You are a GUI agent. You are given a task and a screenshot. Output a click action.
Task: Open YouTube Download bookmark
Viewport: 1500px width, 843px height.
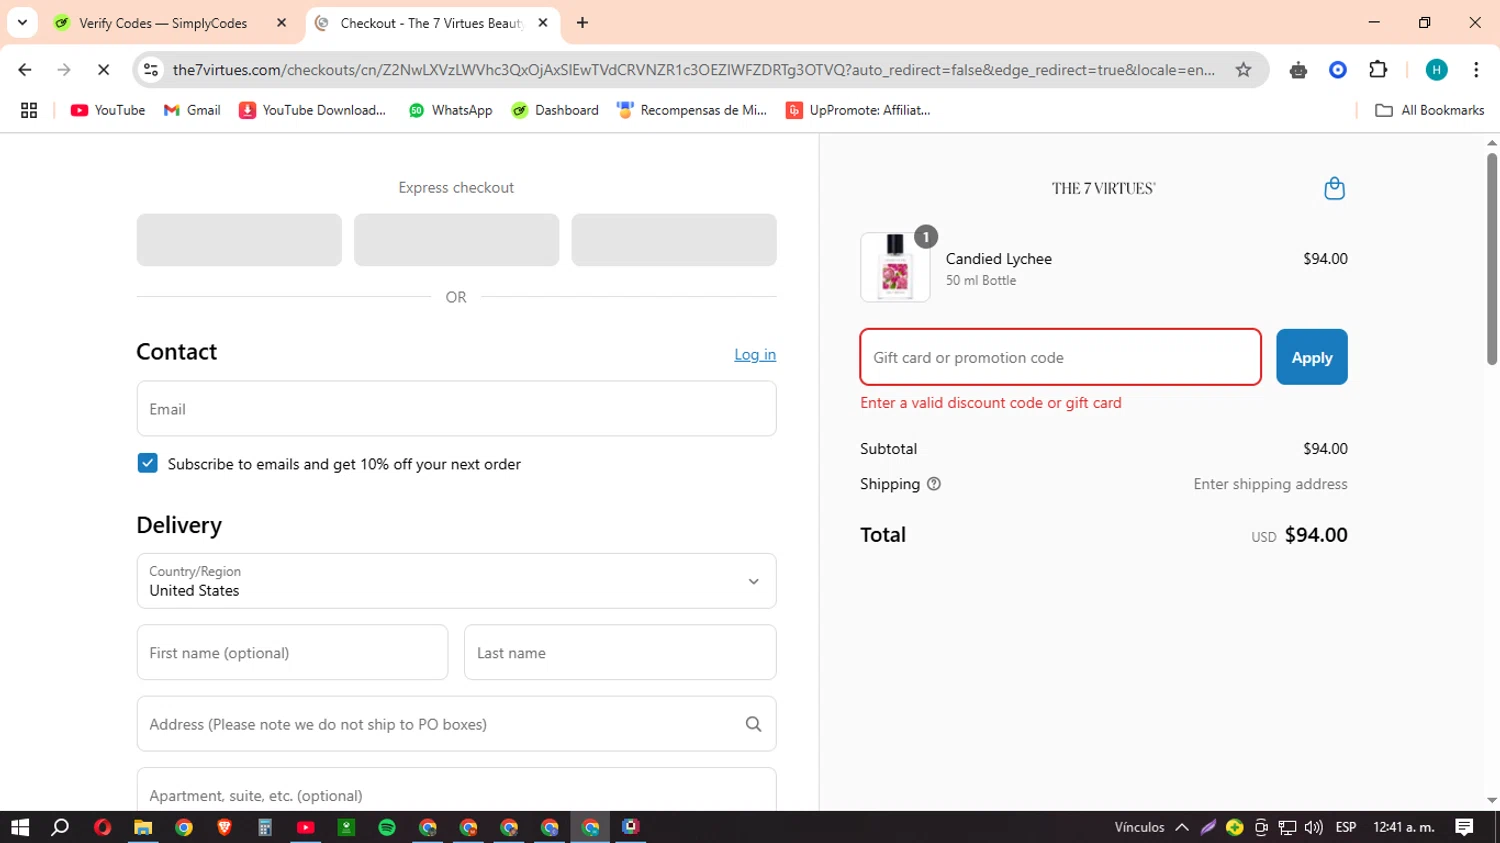(x=313, y=110)
